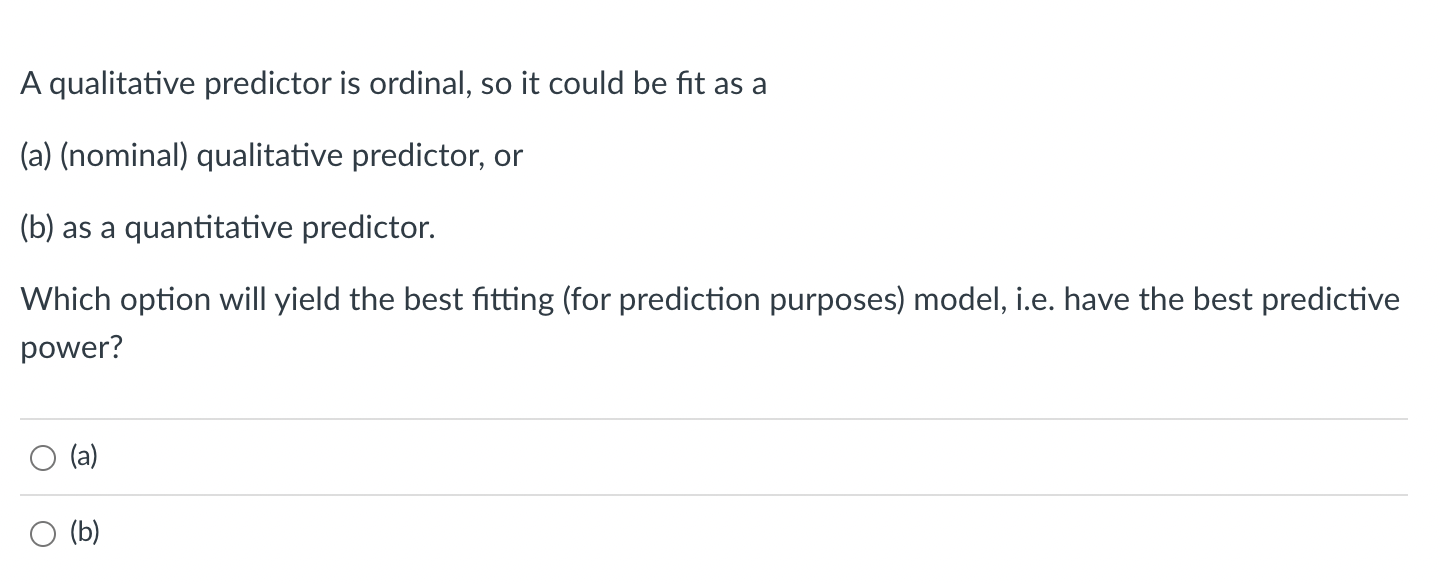
Task: Click the (b) answer label text
Action: [83, 532]
